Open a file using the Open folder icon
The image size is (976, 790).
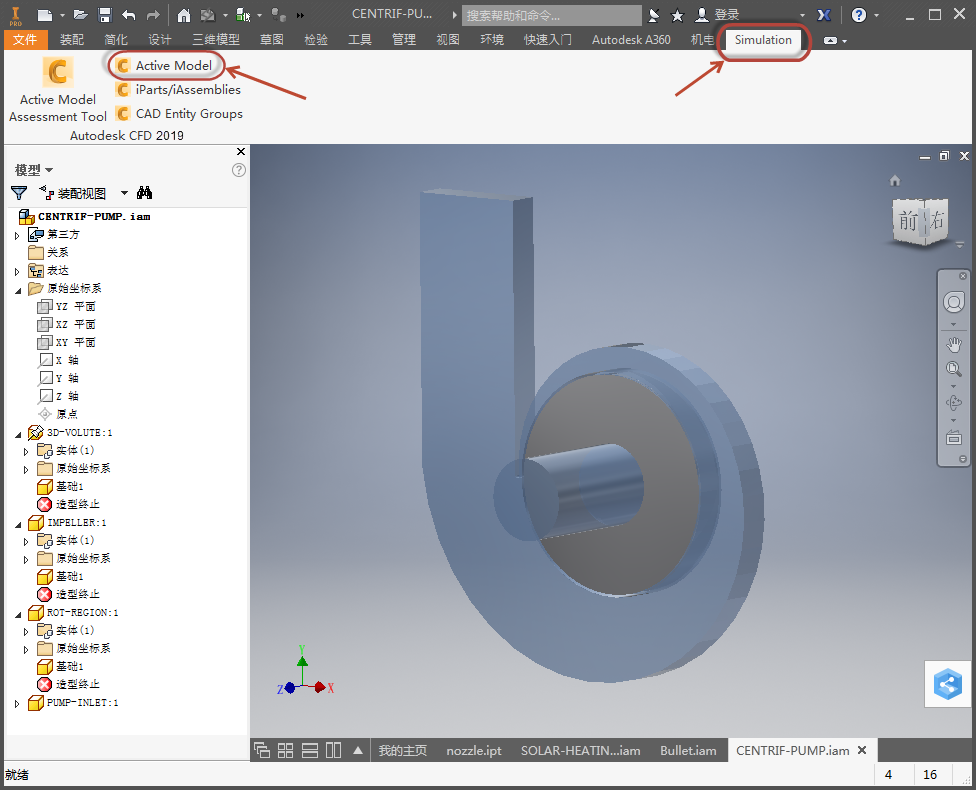[x=80, y=15]
